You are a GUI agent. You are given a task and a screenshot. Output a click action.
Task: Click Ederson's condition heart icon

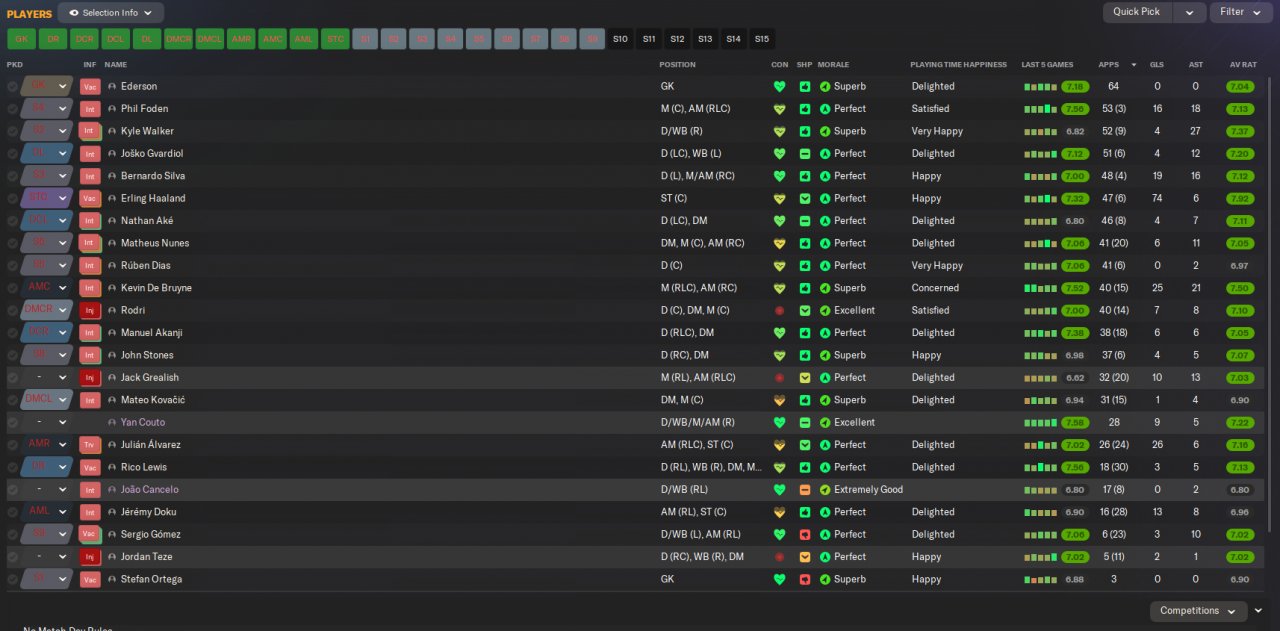[x=780, y=86]
